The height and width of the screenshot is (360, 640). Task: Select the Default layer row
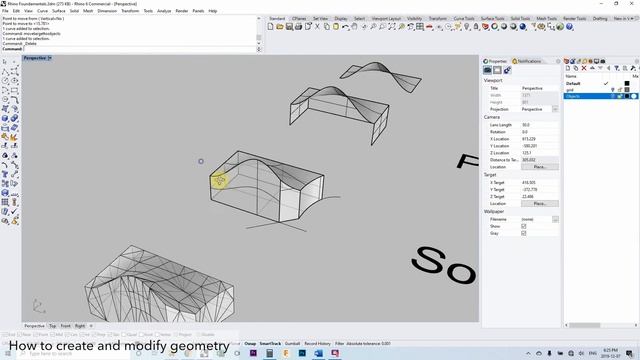[x=600, y=84]
